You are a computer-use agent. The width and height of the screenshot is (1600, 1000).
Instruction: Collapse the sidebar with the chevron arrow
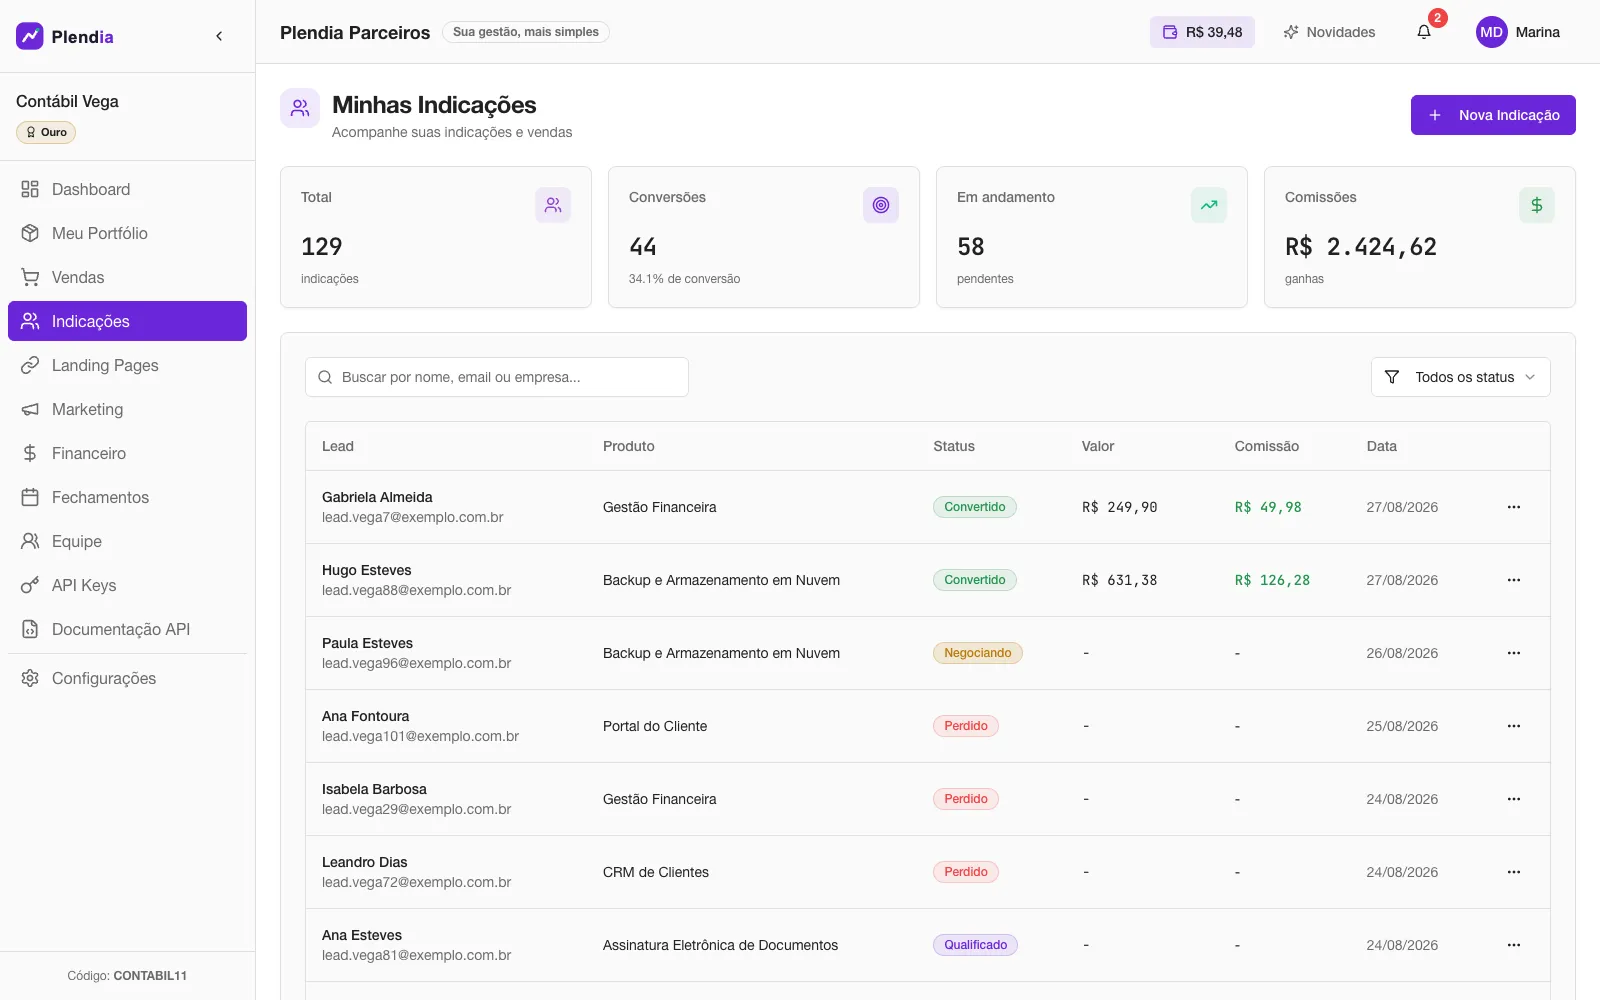pos(219,36)
